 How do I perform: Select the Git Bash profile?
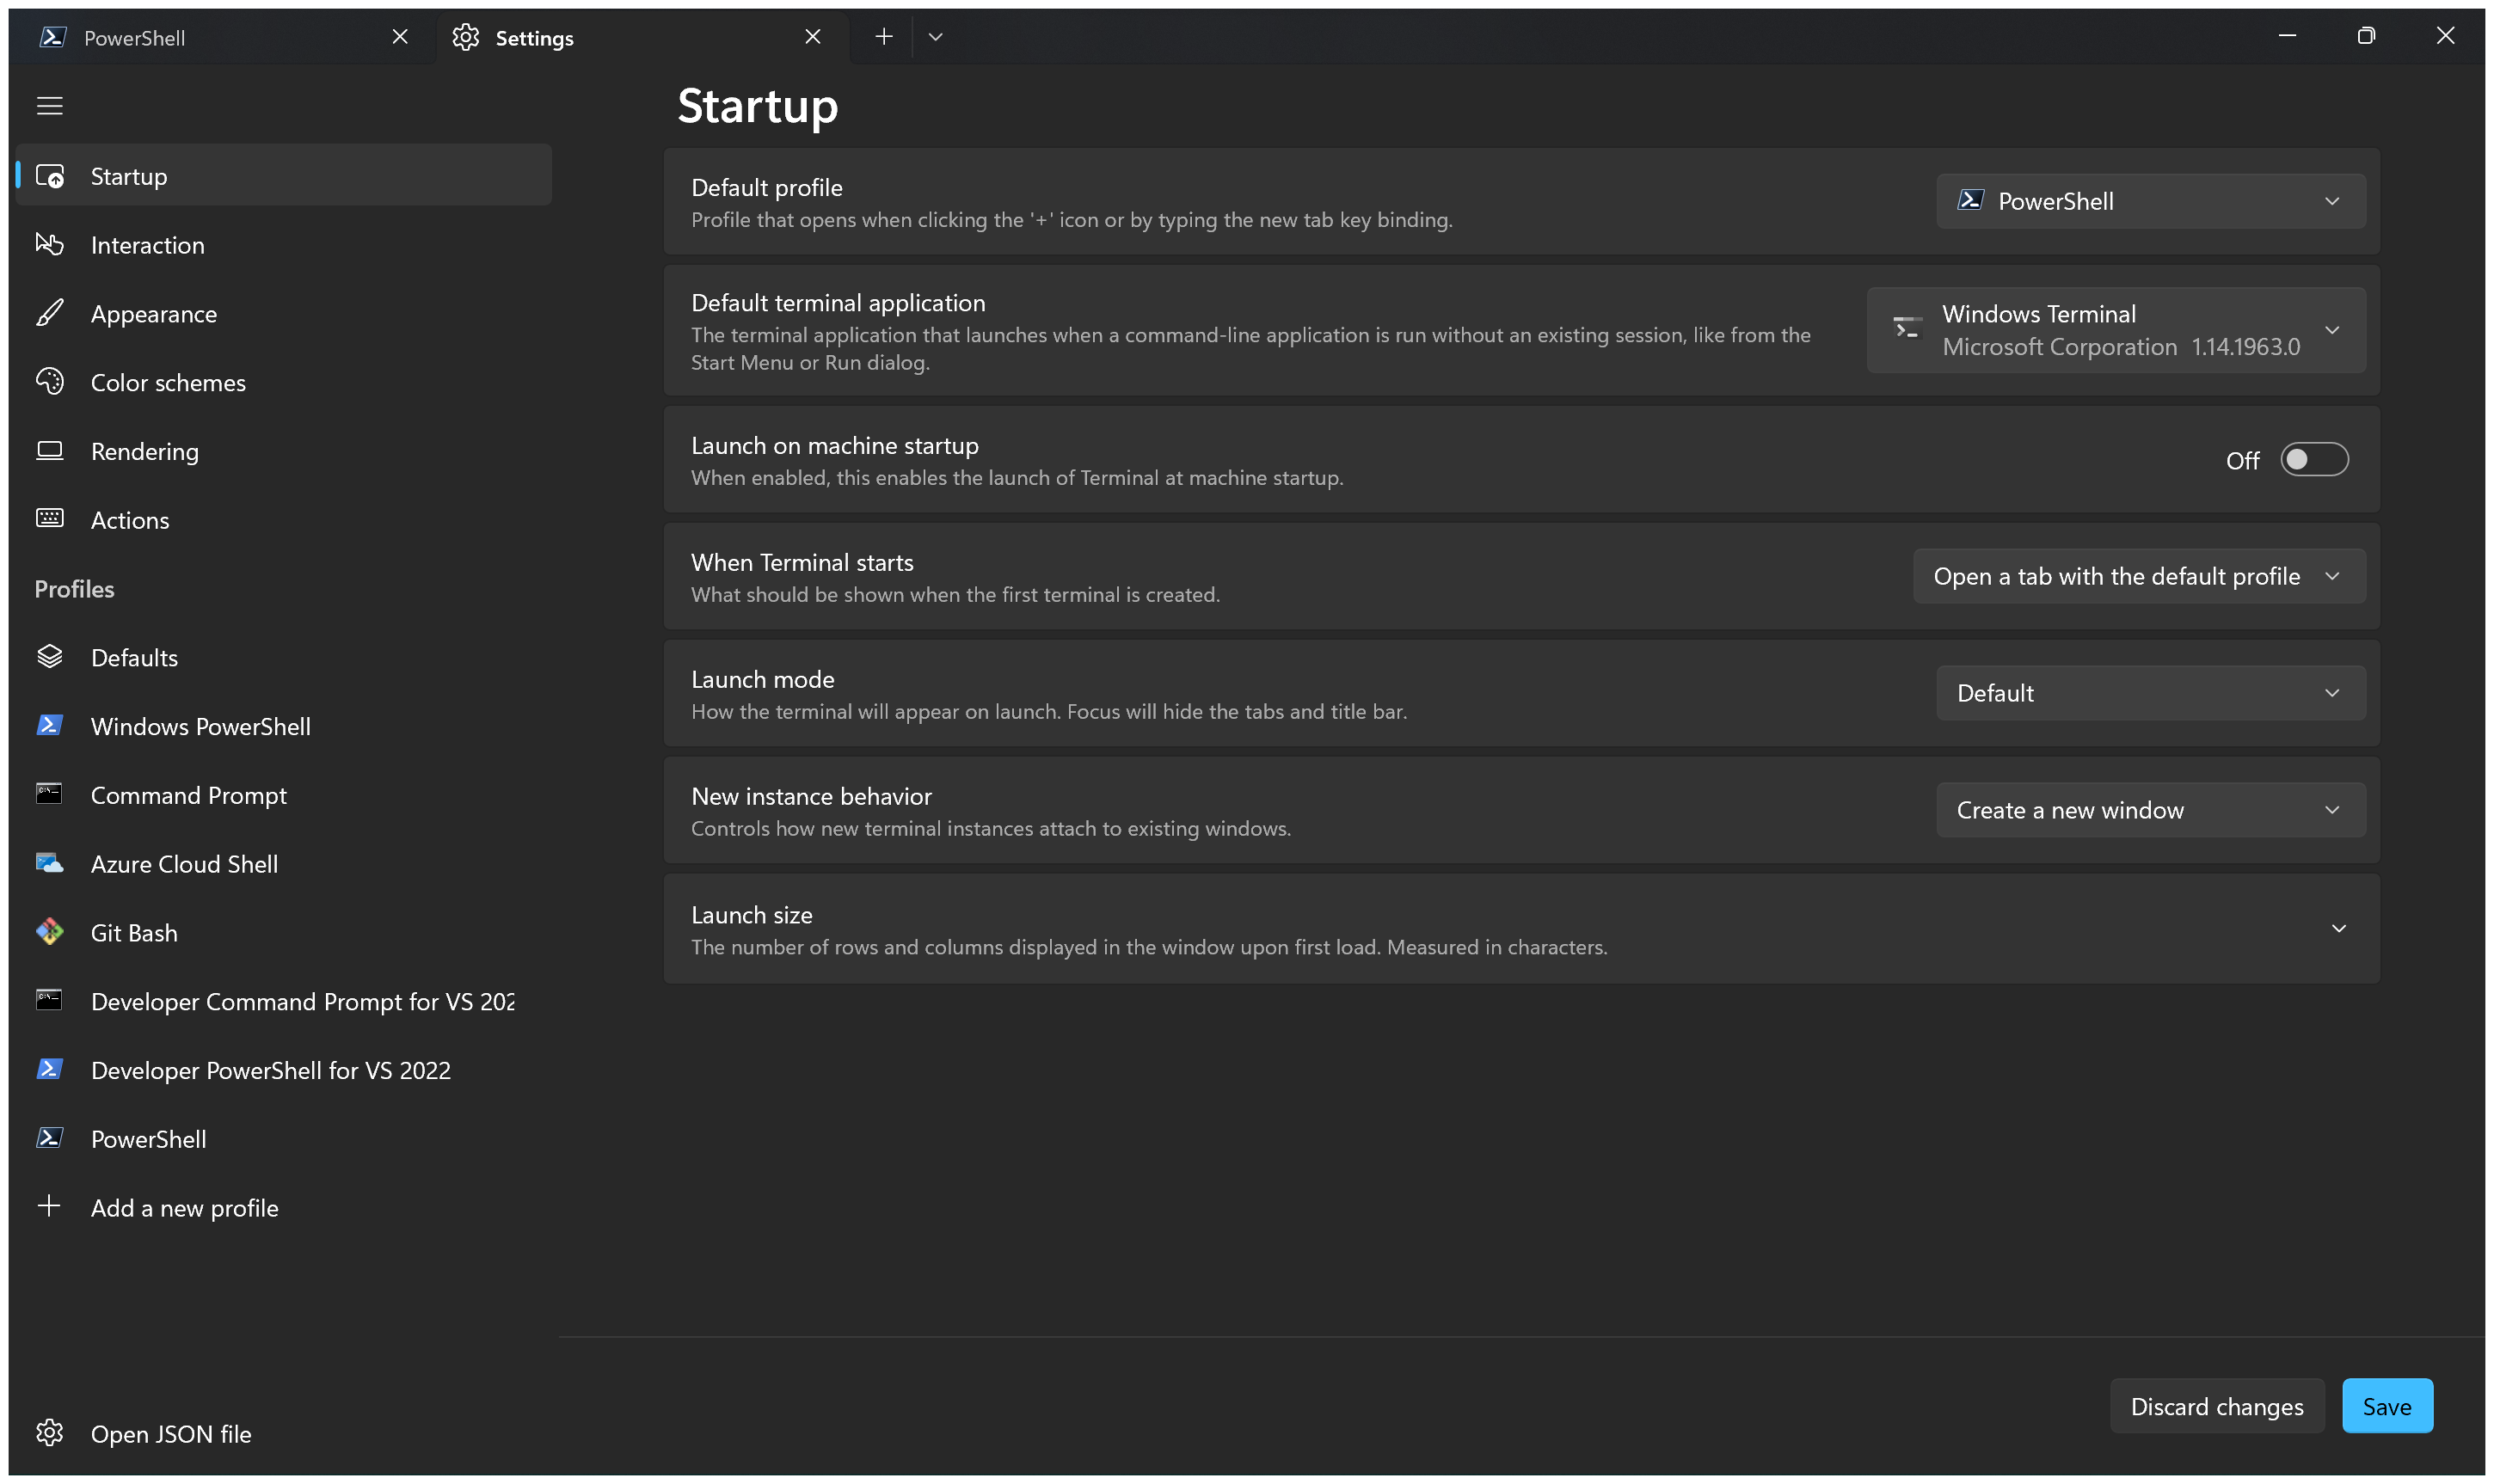pyautogui.click(x=134, y=933)
